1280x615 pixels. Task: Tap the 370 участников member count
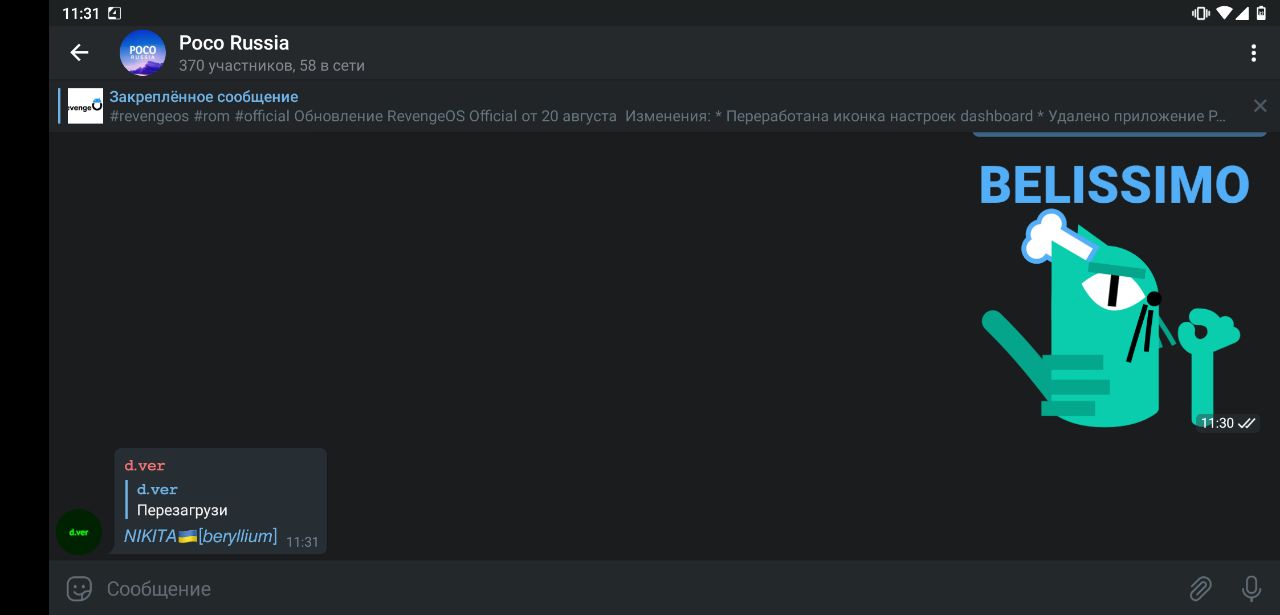click(x=237, y=66)
